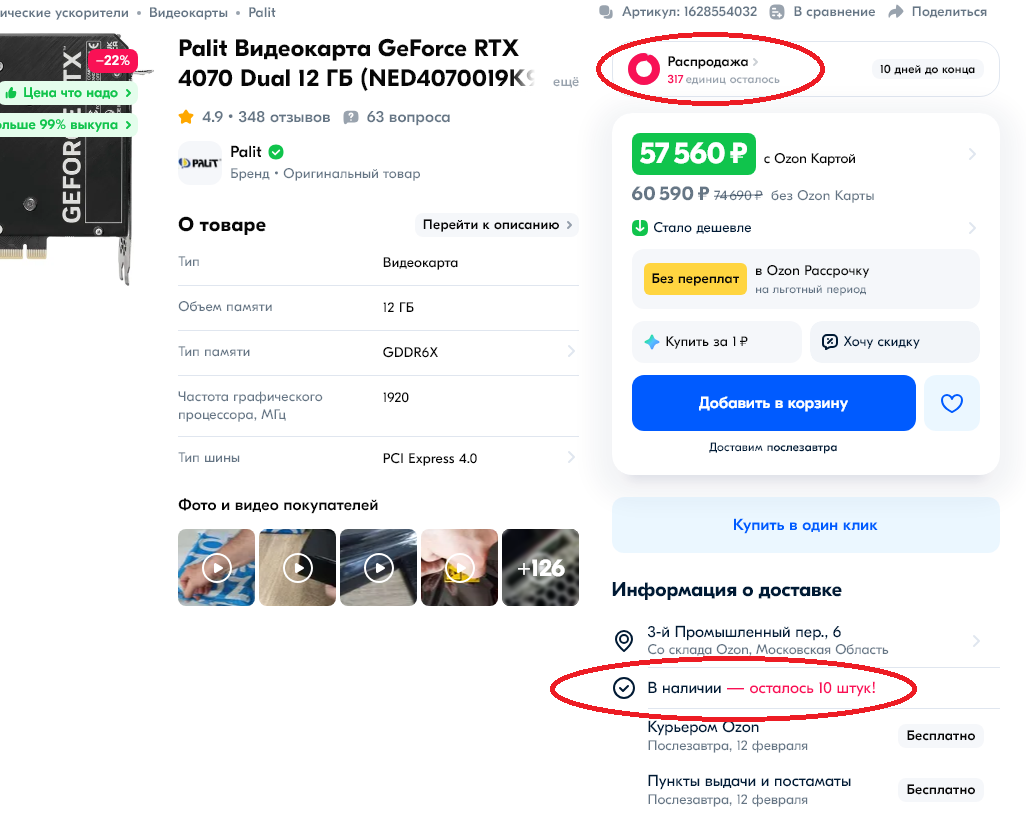Click the map pin delivery icon
The image size is (1026, 835).
point(624,640)
